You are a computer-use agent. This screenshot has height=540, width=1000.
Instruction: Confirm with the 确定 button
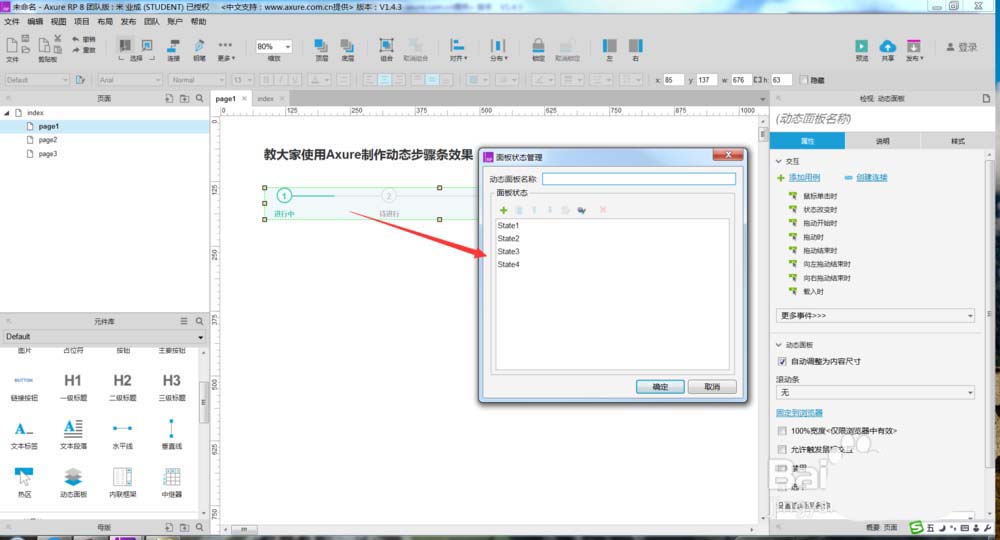[660, 387]
